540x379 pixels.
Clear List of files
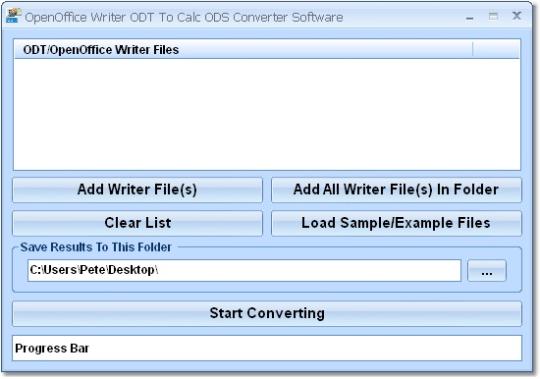pos(137,223)
